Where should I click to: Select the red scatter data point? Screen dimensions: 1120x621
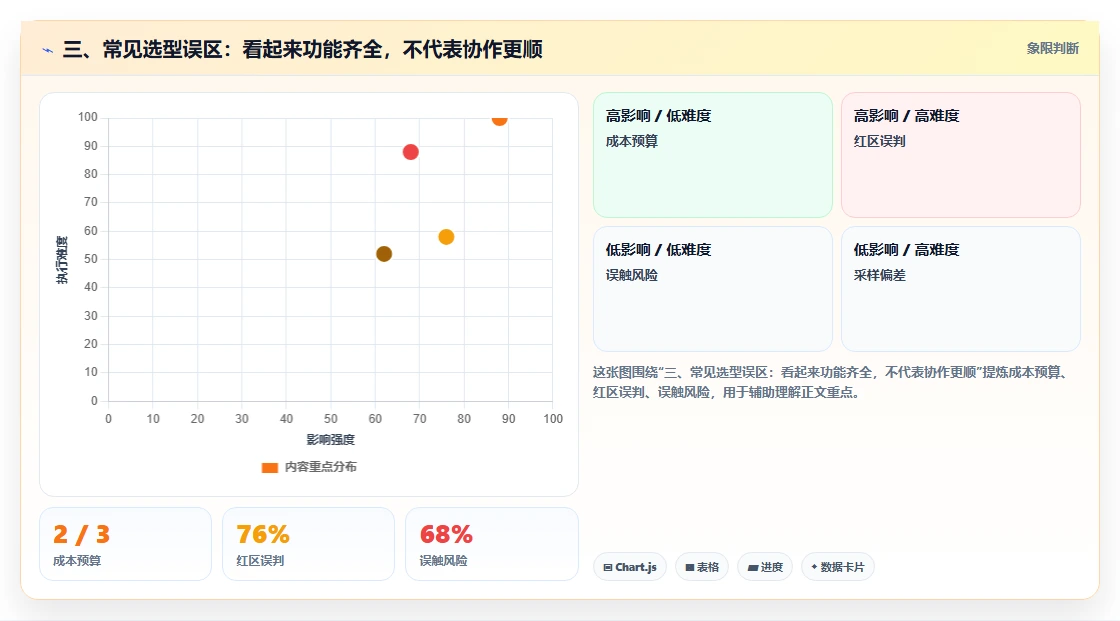410,152
